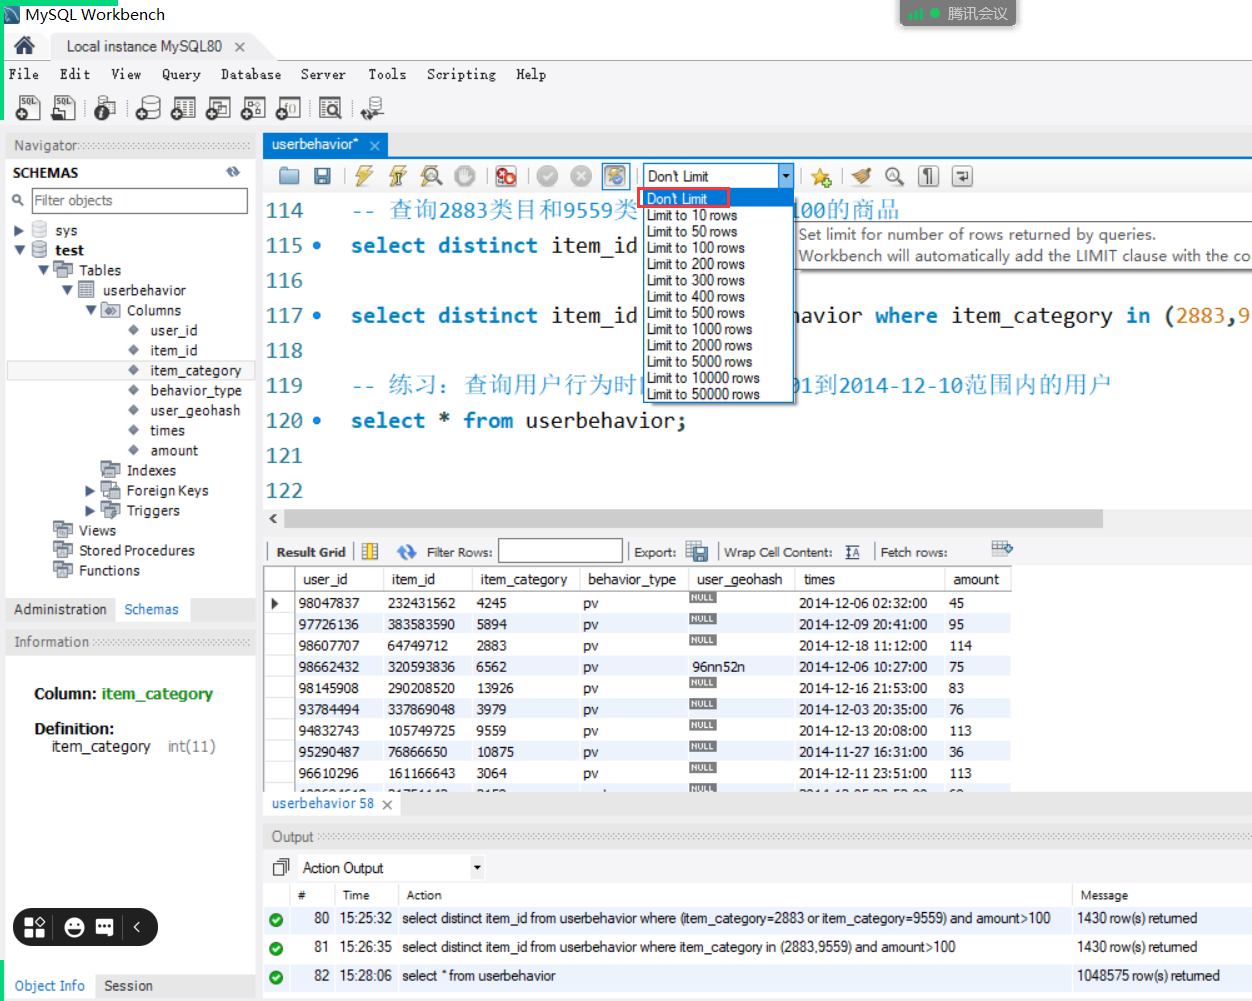Execute the query with lightning icon

[364, 176]
